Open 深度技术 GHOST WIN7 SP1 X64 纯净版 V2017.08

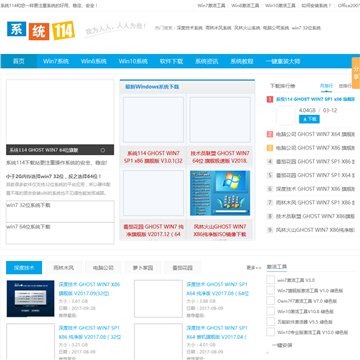click(217, 289)
